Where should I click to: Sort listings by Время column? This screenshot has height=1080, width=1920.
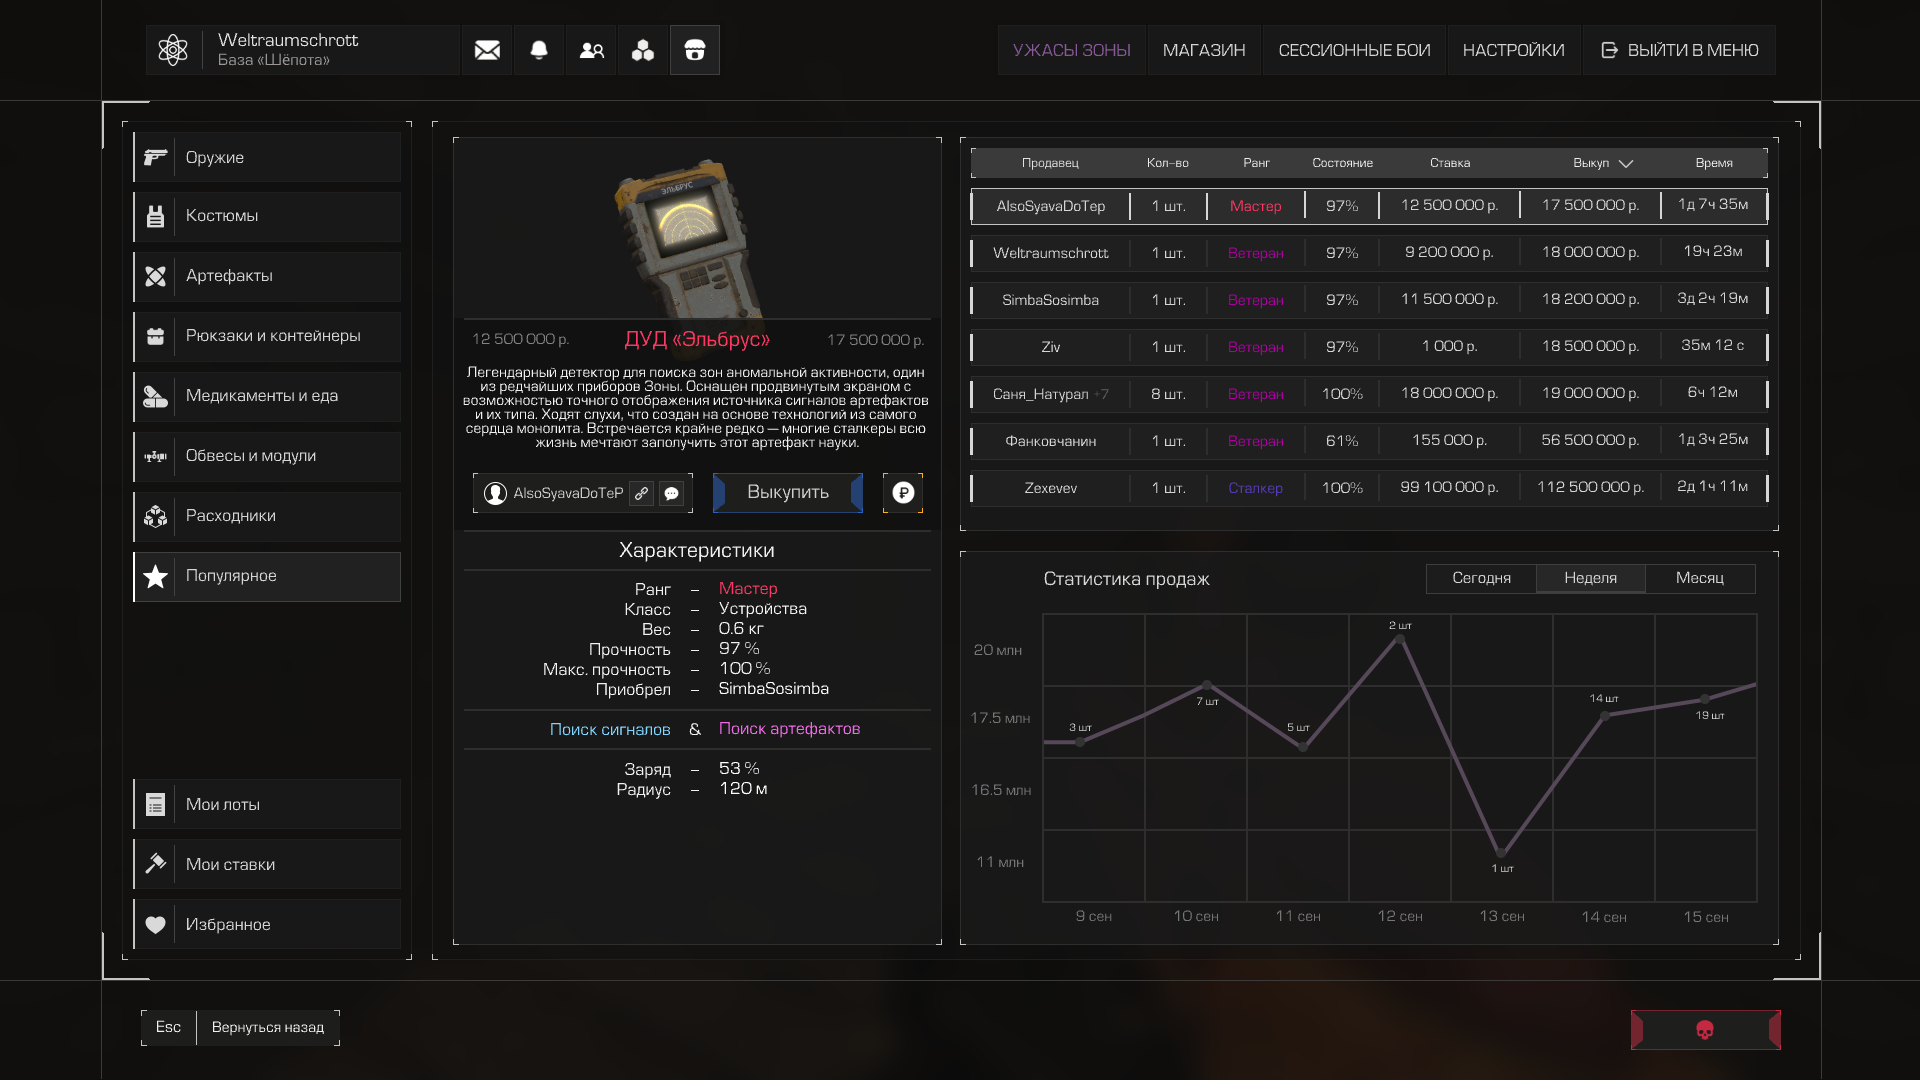(1713, 163)
